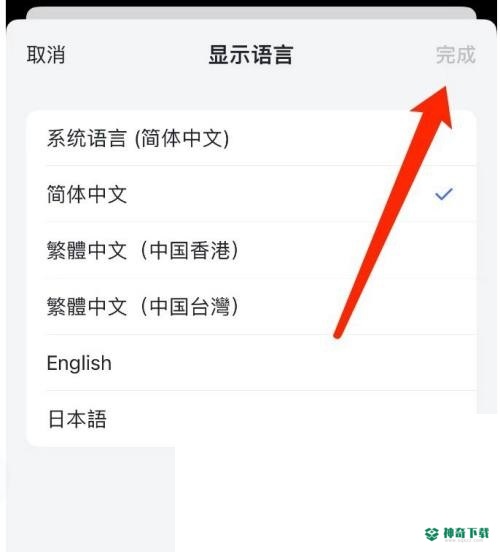Screen dimensions: 500x552
Task: Tap the gray card edge behind the sheet
Action: [251, 13]
